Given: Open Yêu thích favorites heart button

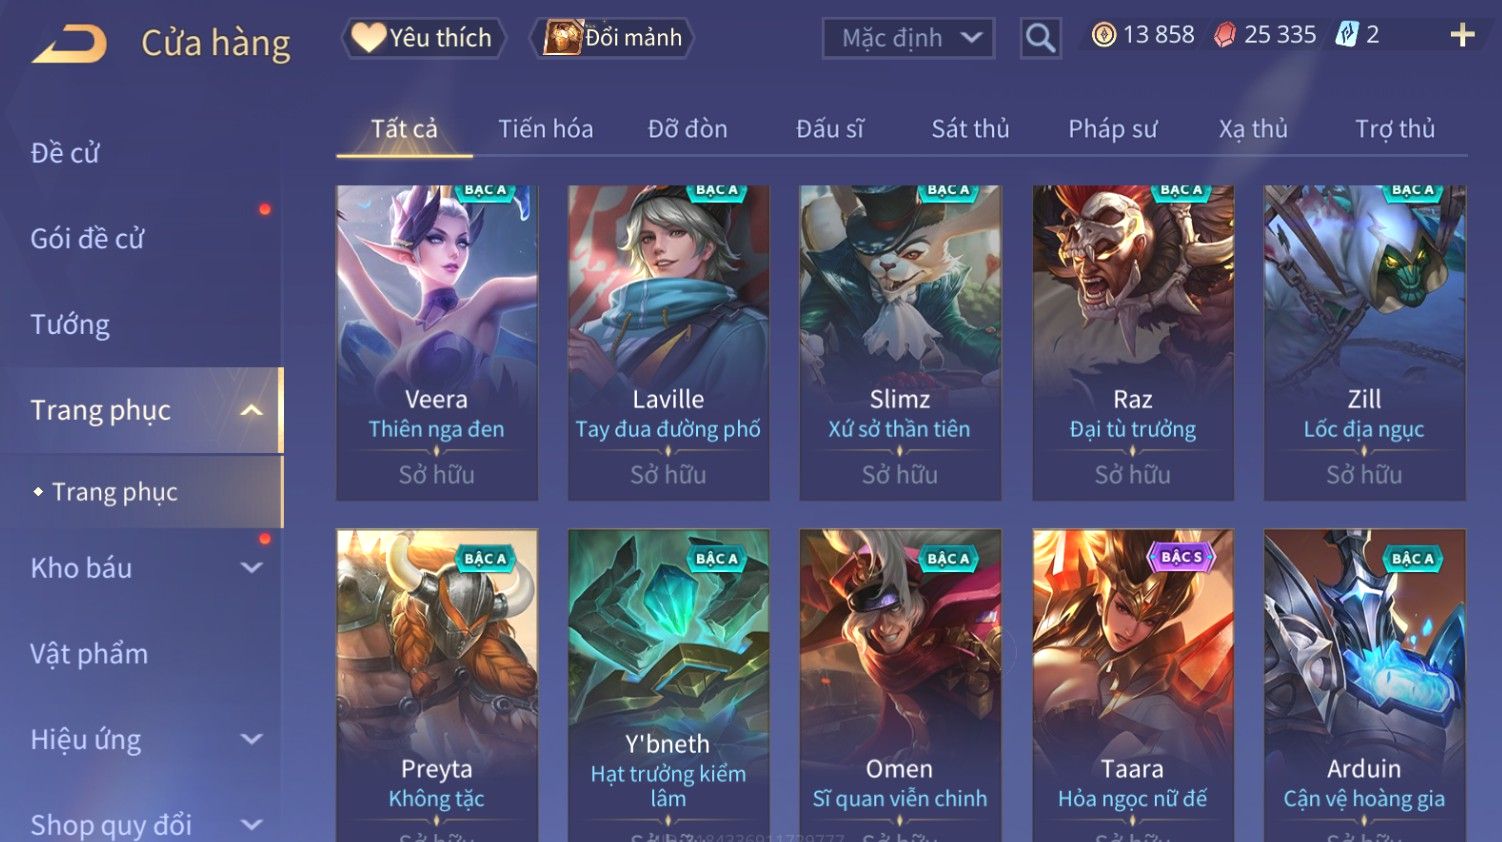Looking at the screenshot, I should click(x=423, y=38).
